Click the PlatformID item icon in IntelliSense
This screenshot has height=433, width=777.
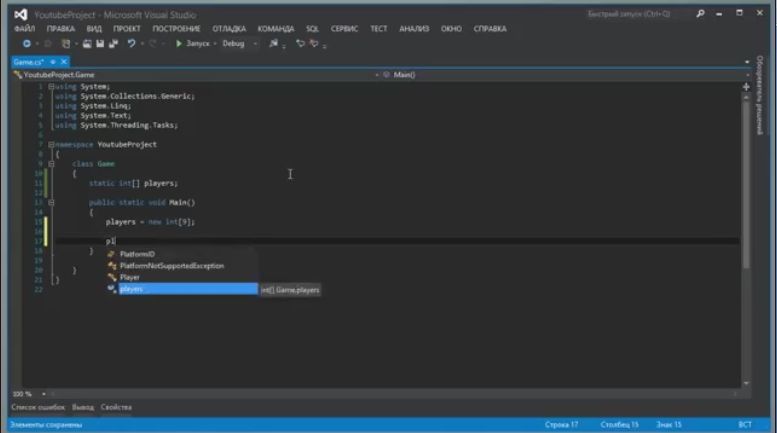pos(111,254)
